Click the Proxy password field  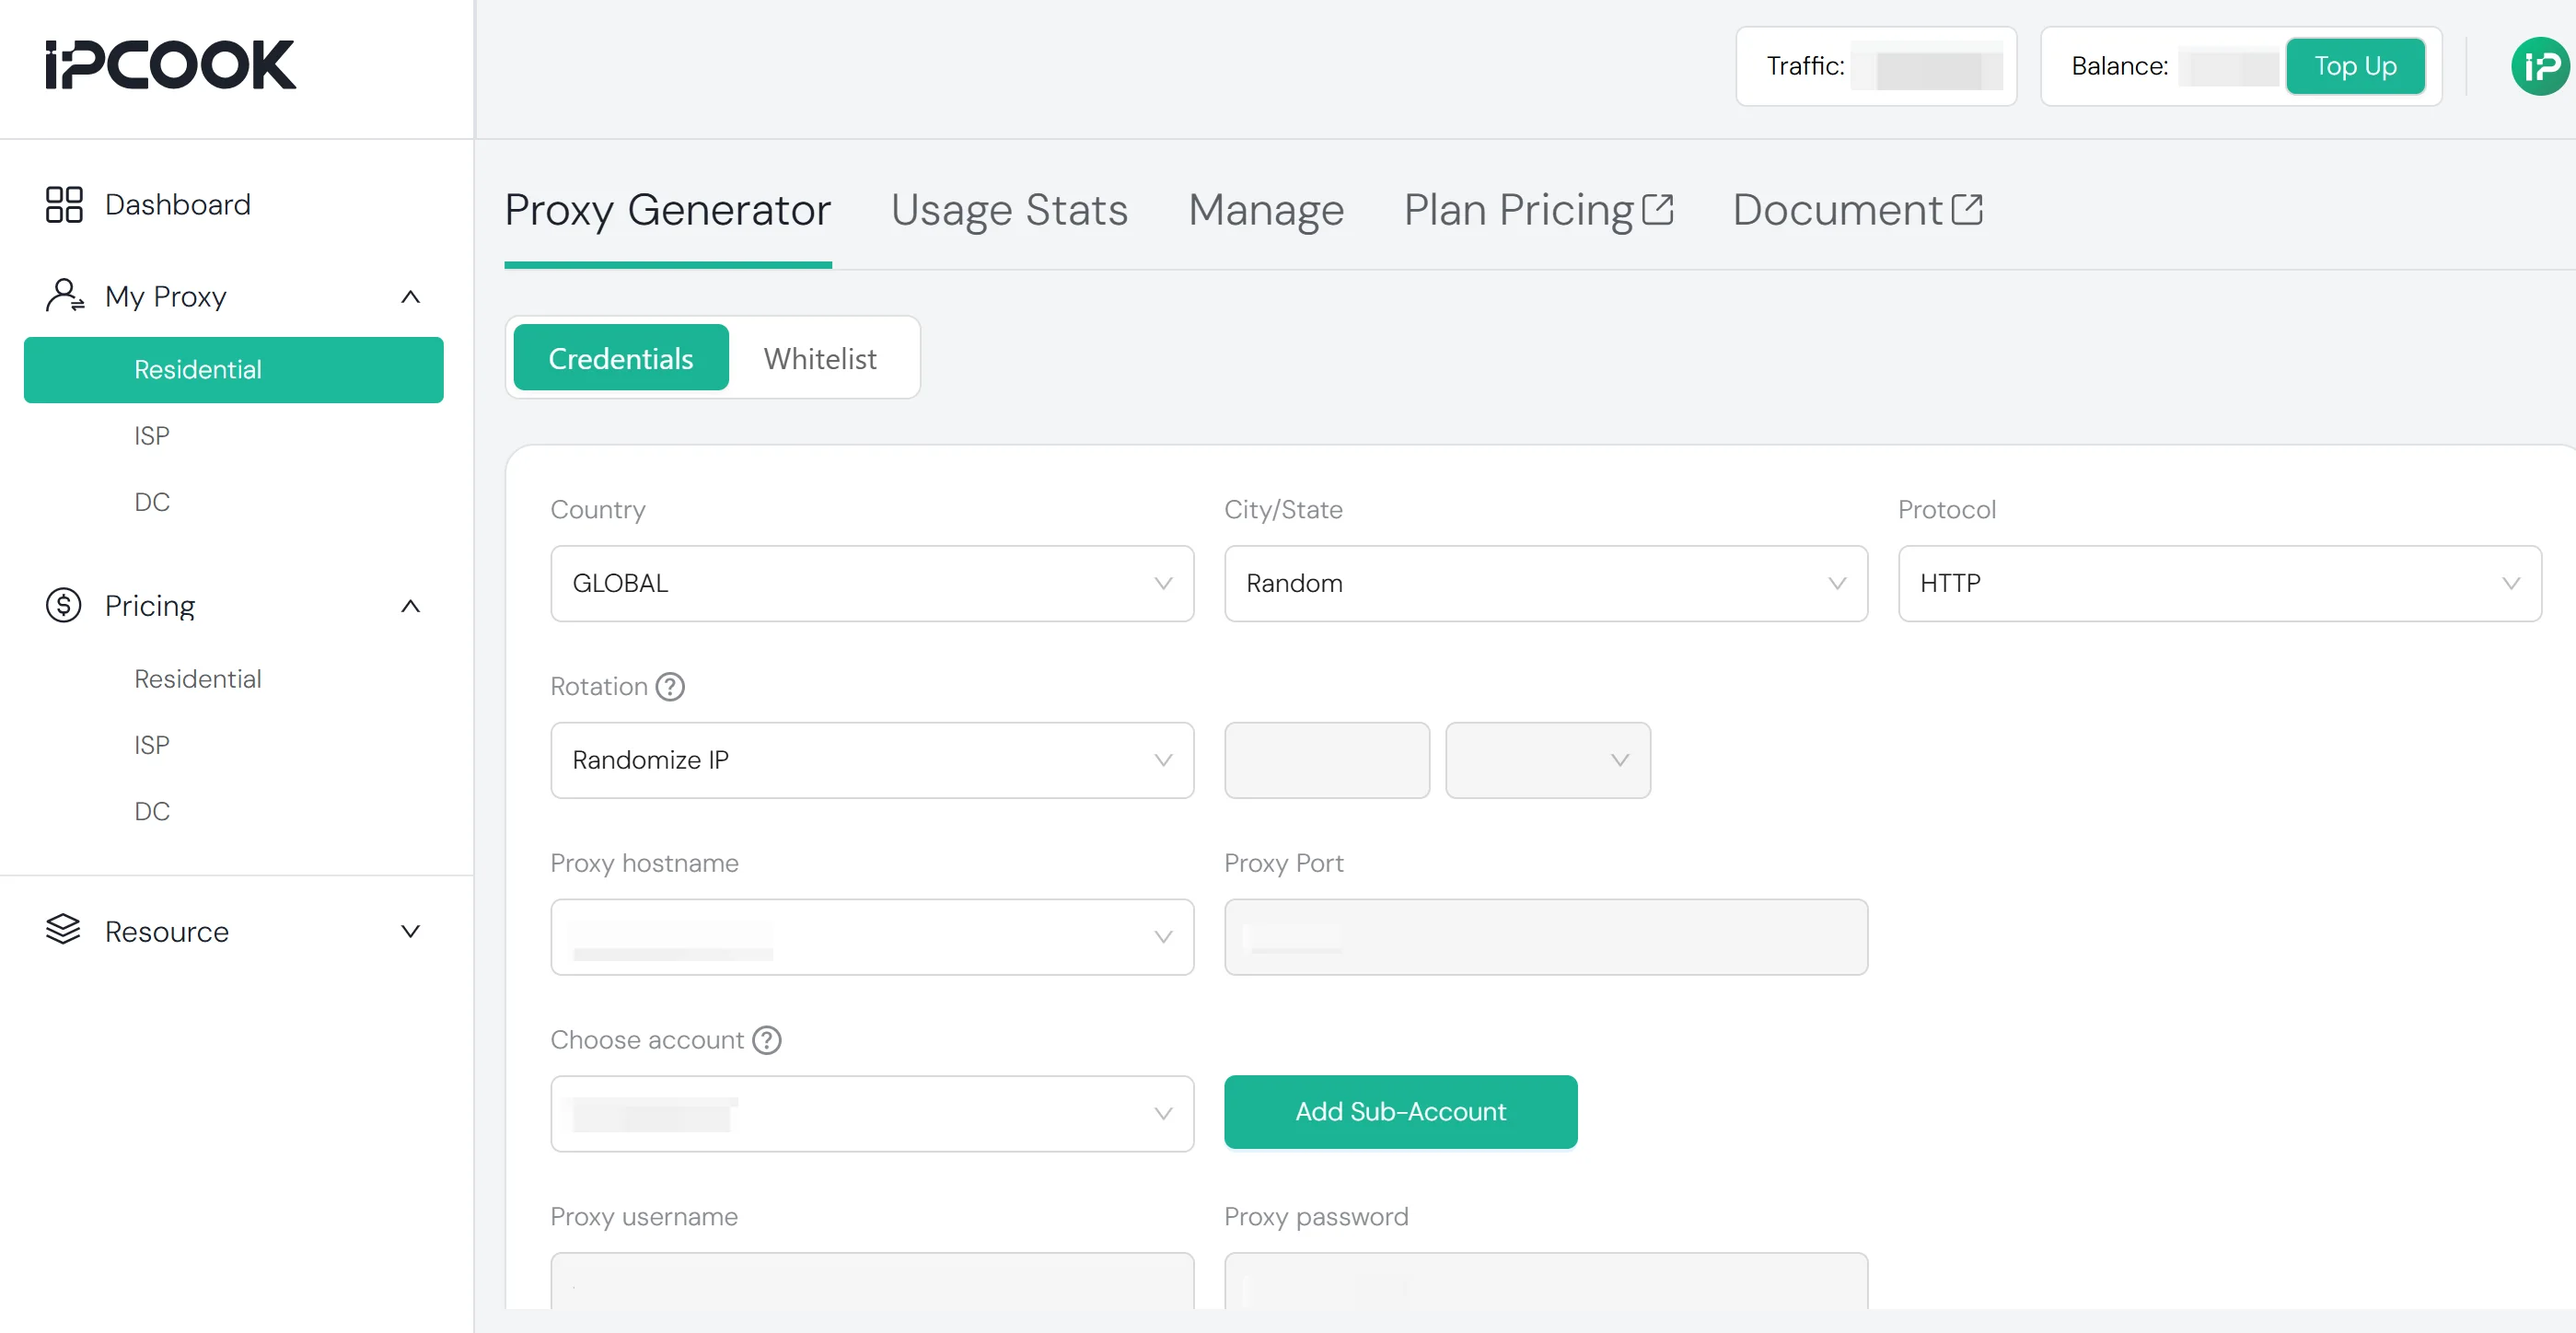pos(1546,1281)
